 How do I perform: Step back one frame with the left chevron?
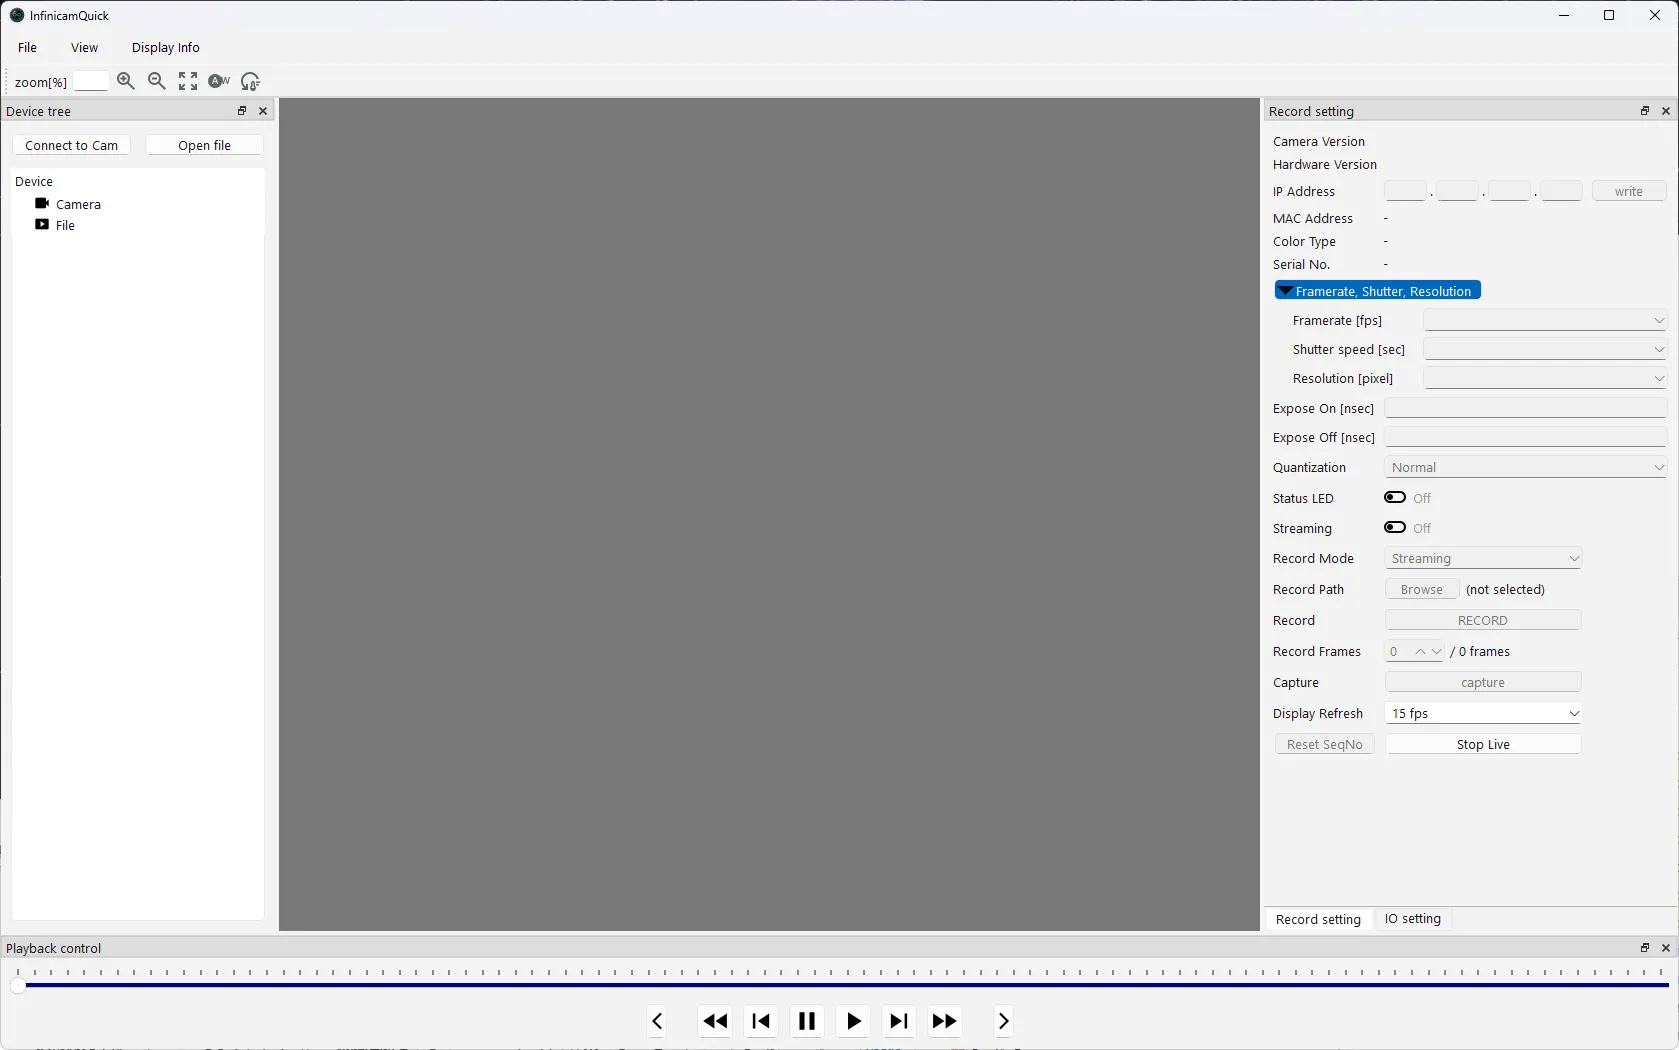click(x=657, y=1021)
